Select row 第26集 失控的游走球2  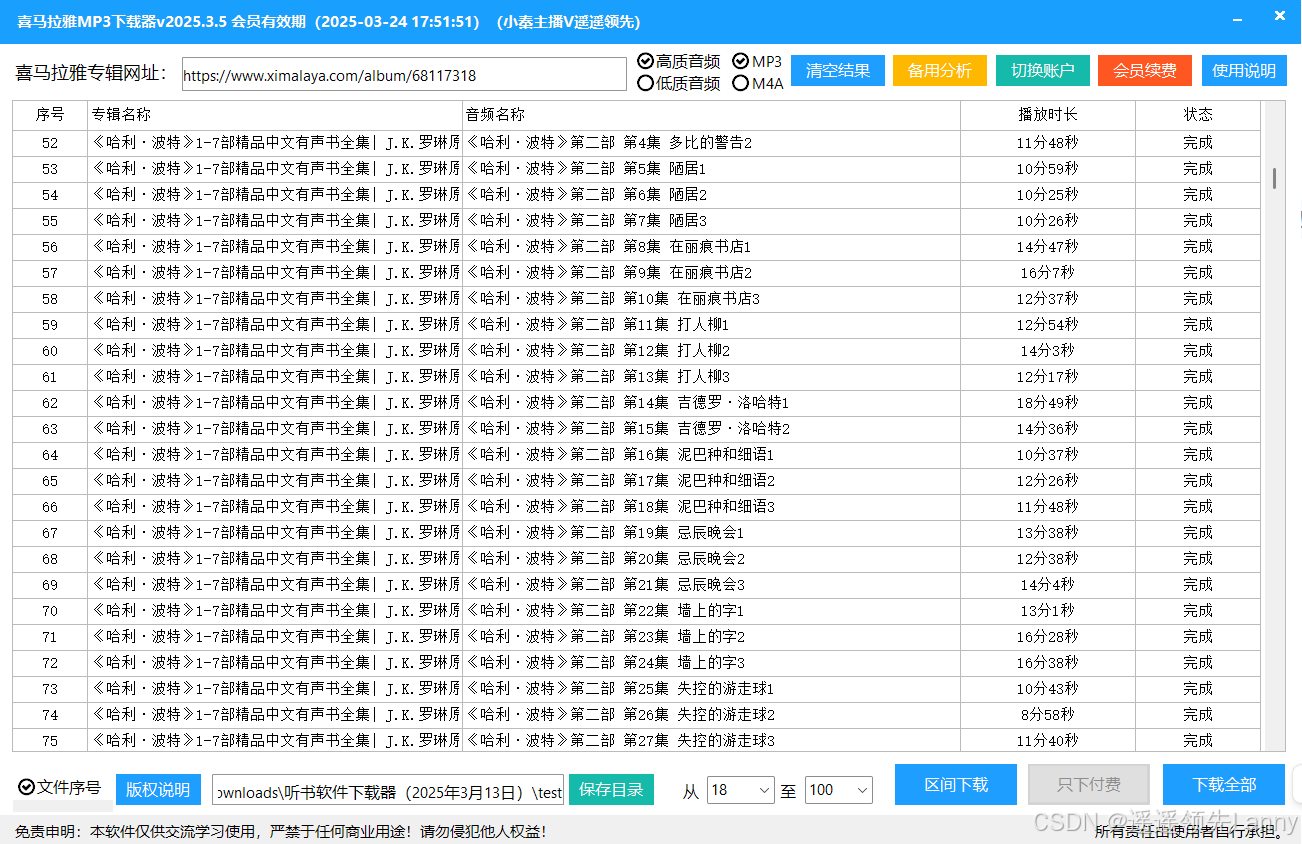pyautogui.click(x=637, y=715)
